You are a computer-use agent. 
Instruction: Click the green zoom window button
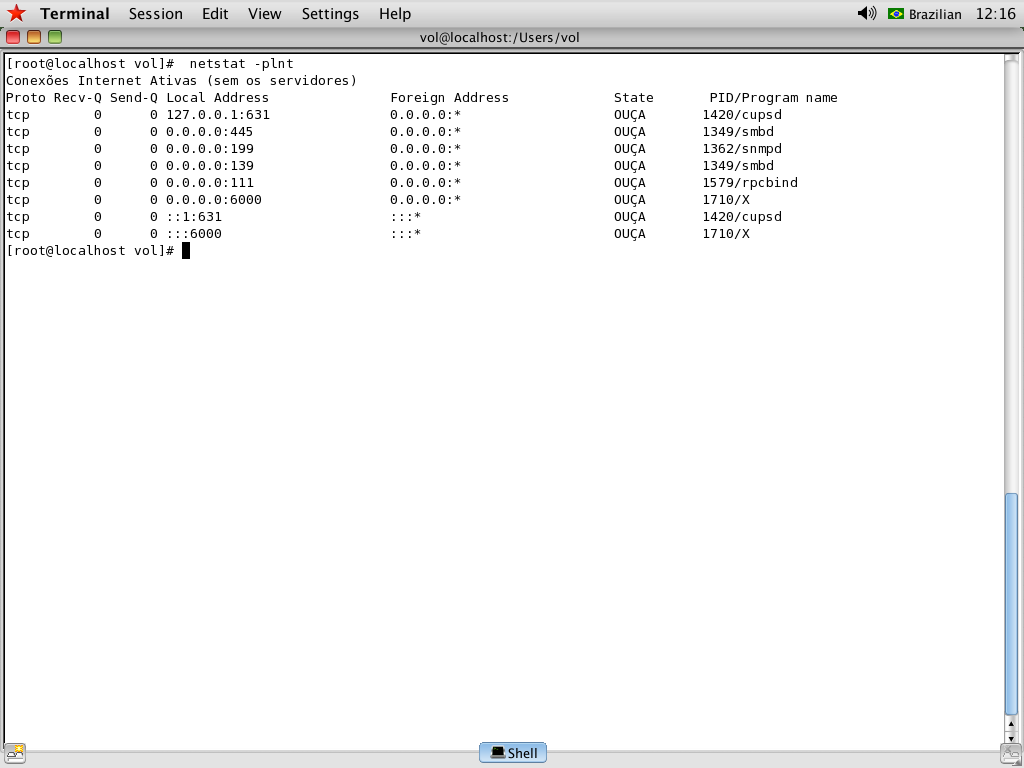(x=55, y=37)
